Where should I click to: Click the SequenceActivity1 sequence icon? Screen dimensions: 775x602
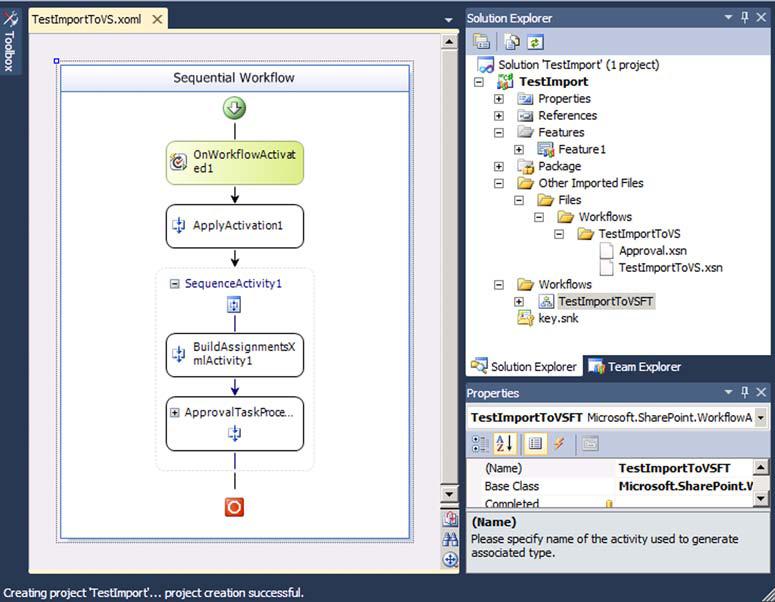pyautogui.click(x=234, y=304)
